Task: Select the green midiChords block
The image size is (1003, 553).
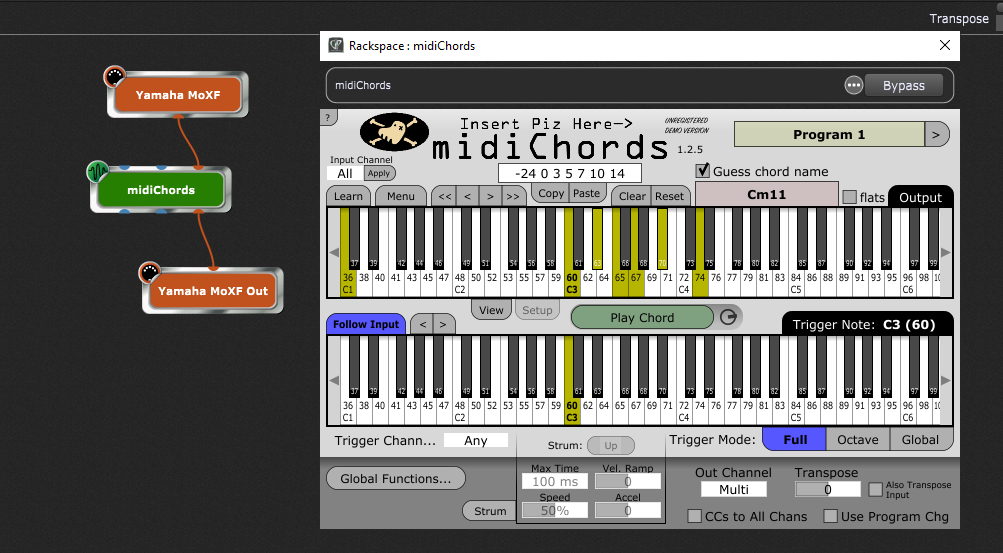Action: tap(161, 189)
